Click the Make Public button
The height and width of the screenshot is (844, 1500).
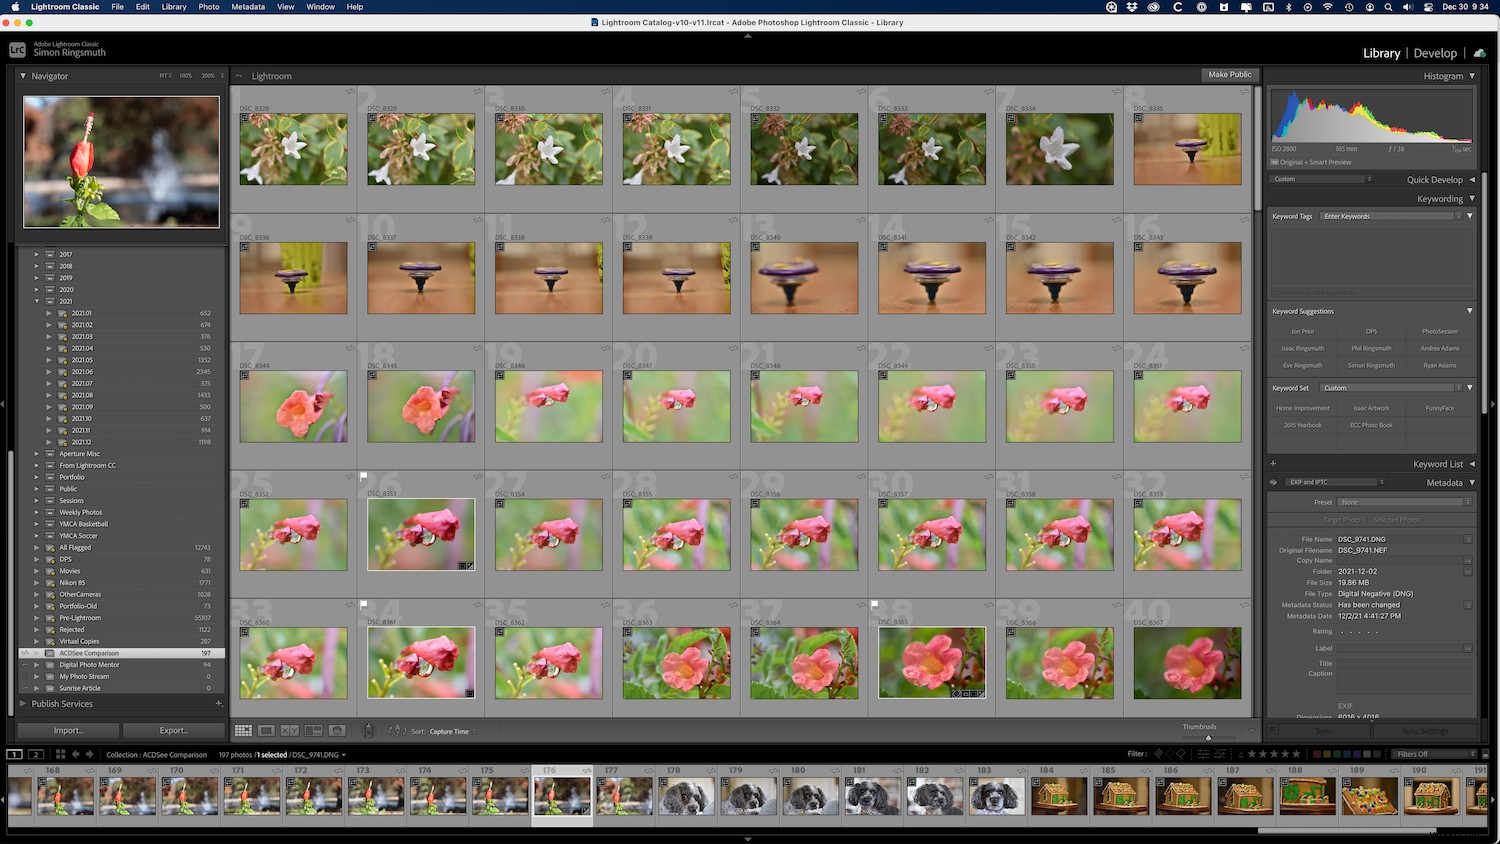[1229, 74]
